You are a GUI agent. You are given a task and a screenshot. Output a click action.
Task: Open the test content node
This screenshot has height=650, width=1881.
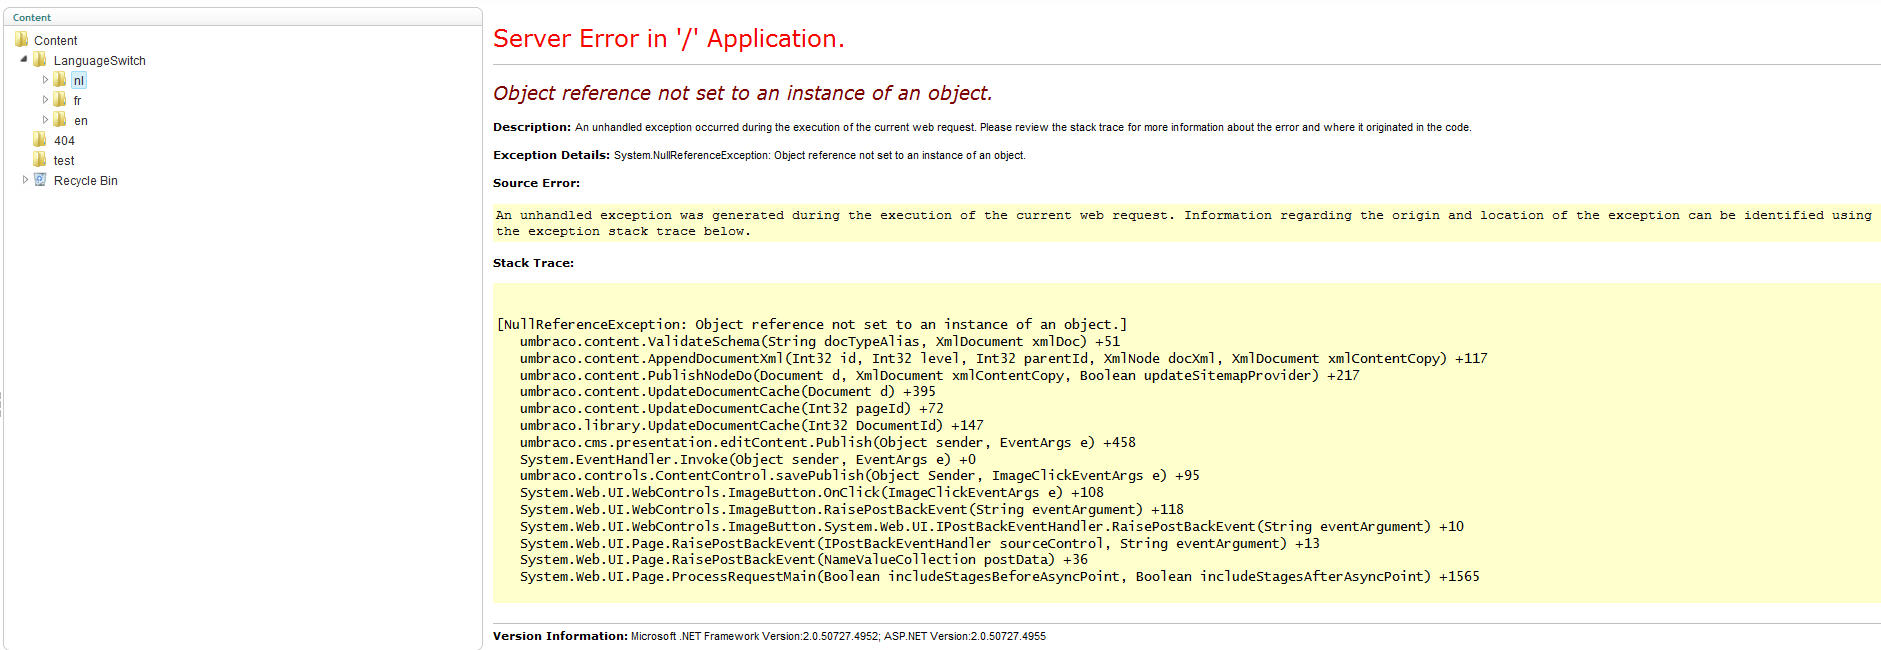[64, 161]
